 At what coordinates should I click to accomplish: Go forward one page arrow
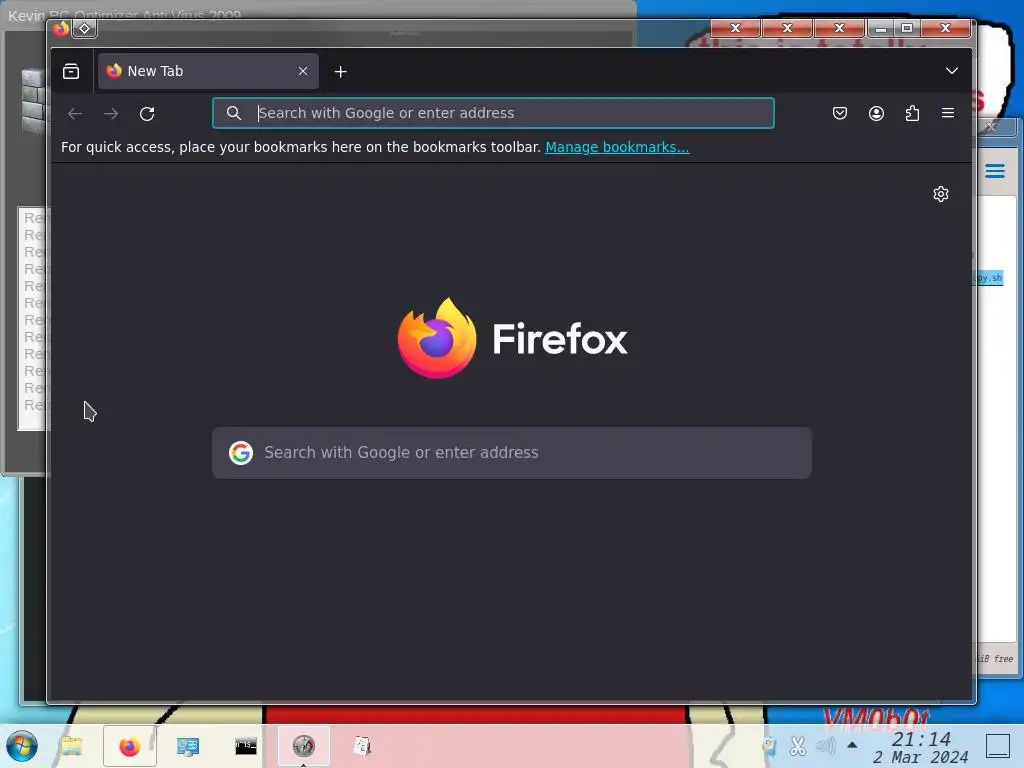coord(111,114)
